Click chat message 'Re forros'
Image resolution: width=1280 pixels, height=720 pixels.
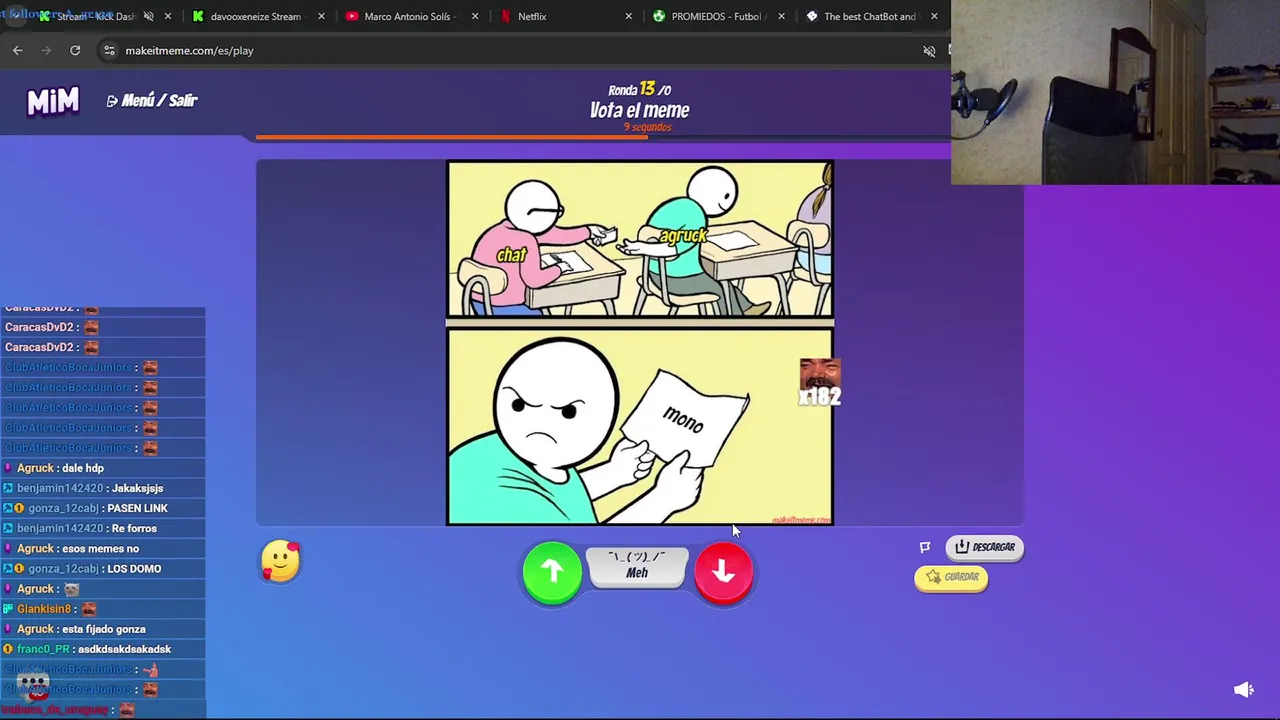point(134,528)
